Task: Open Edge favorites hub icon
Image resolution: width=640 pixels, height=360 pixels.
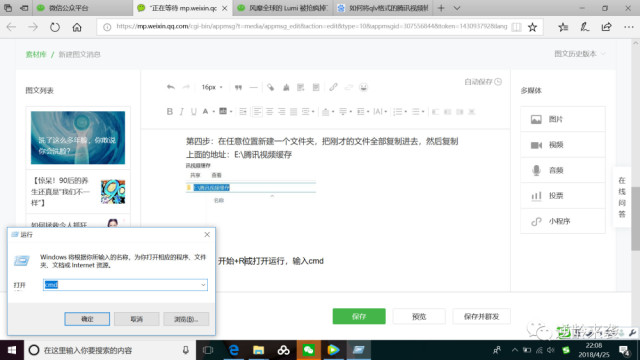Action: [563, 27]
